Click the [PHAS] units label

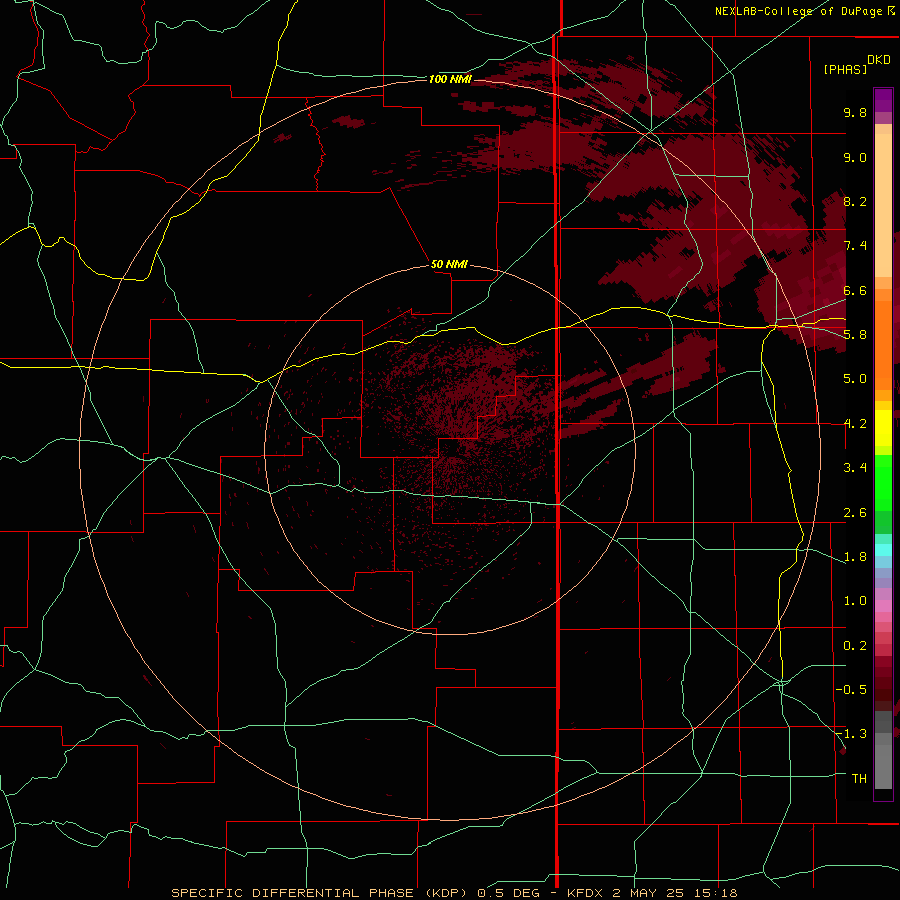tap(845, 69)
